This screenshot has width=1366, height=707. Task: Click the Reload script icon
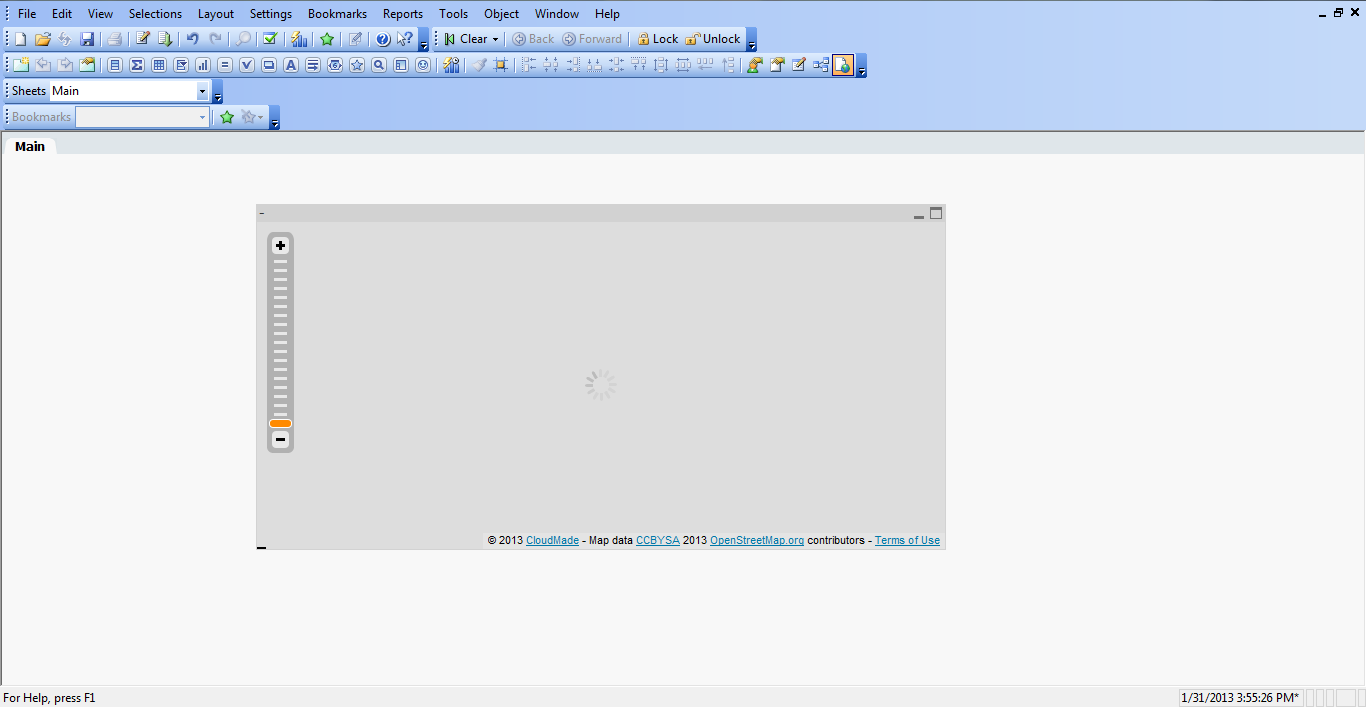pyautogui.click(x=165, y=39)
